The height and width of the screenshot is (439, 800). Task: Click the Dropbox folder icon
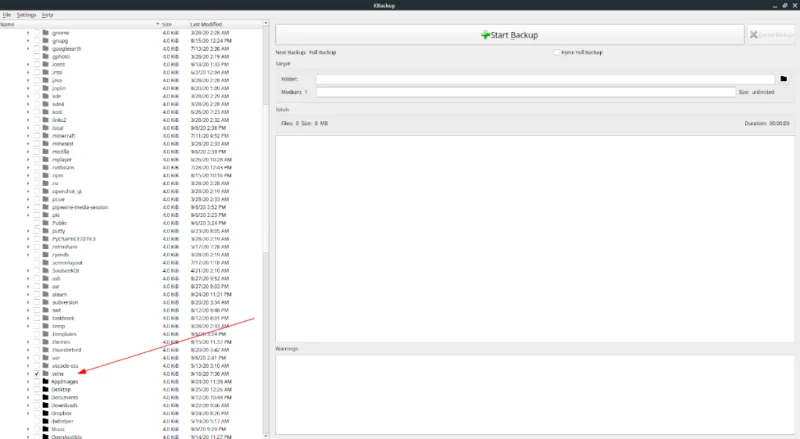45,413
